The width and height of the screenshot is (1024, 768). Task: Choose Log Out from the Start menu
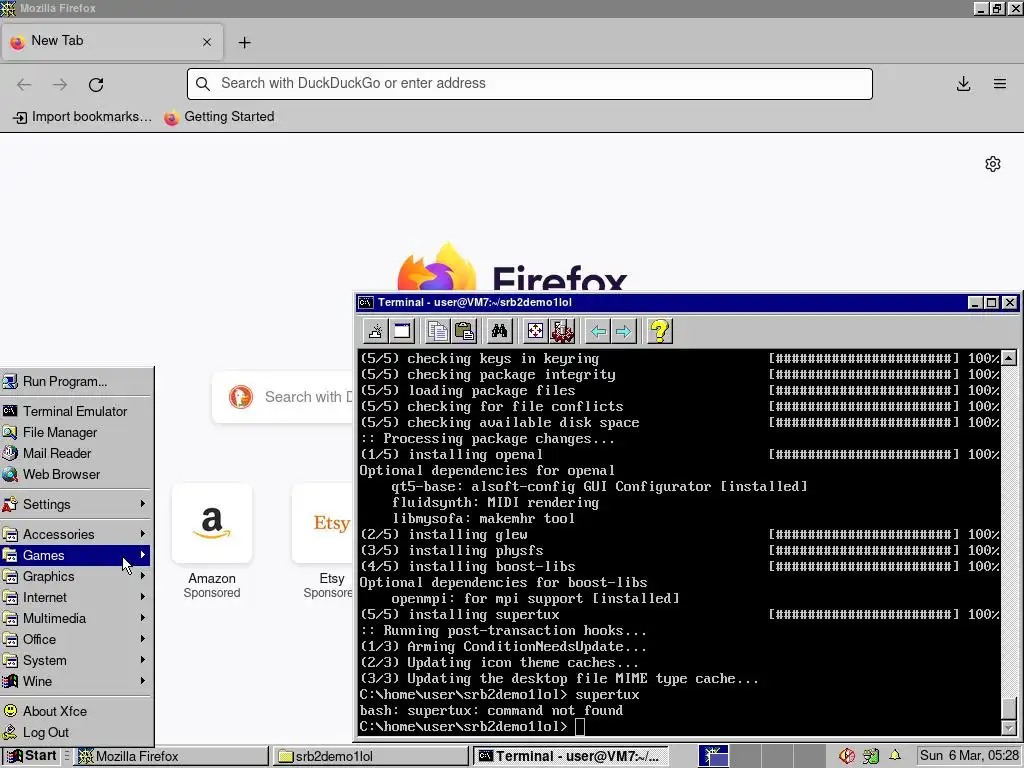click(76, 732)
